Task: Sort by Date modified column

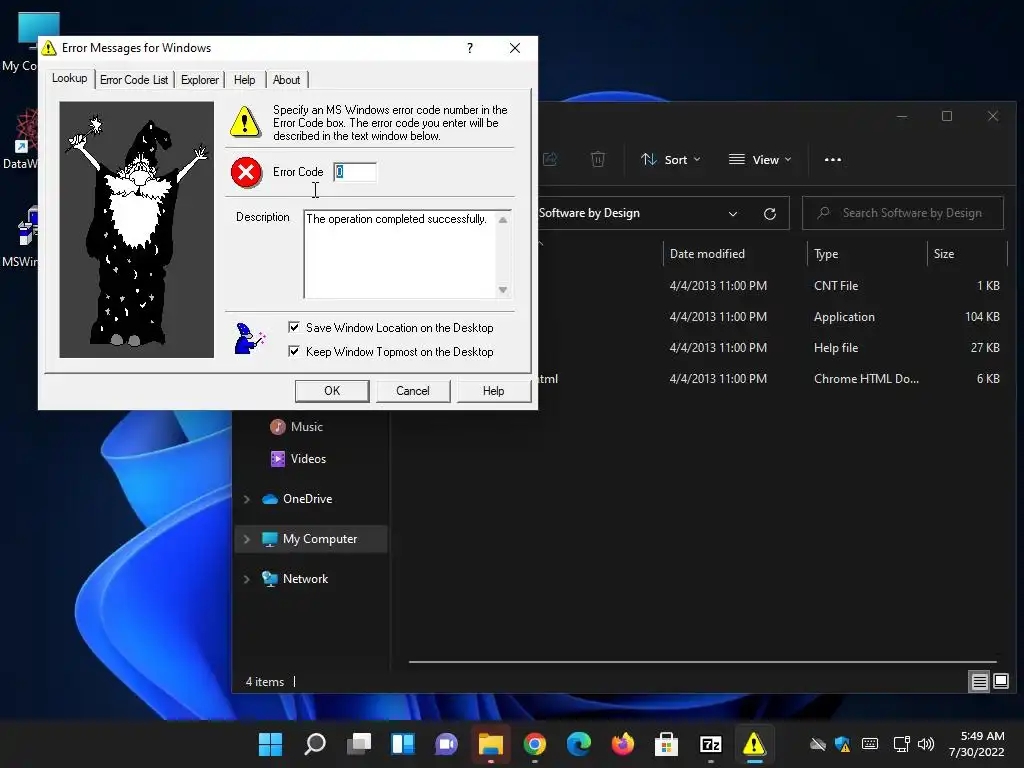Action: tap(735, 253)
